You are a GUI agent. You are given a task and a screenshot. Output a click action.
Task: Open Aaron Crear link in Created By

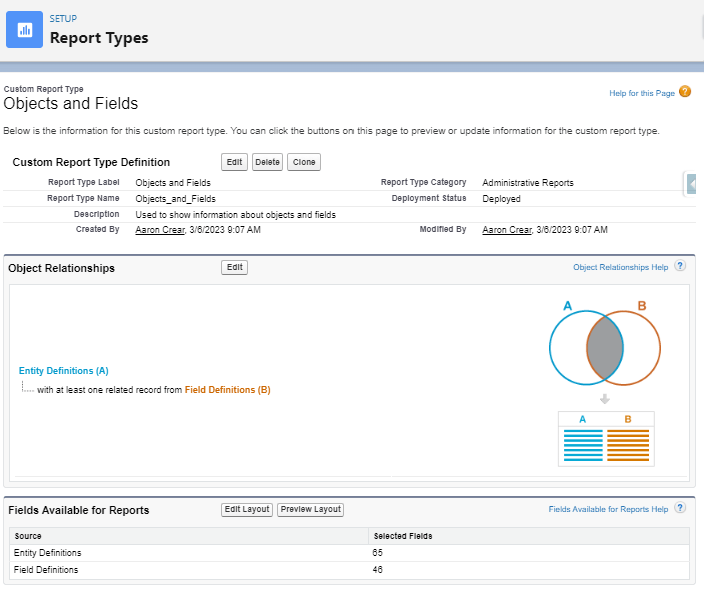point(160,229)
